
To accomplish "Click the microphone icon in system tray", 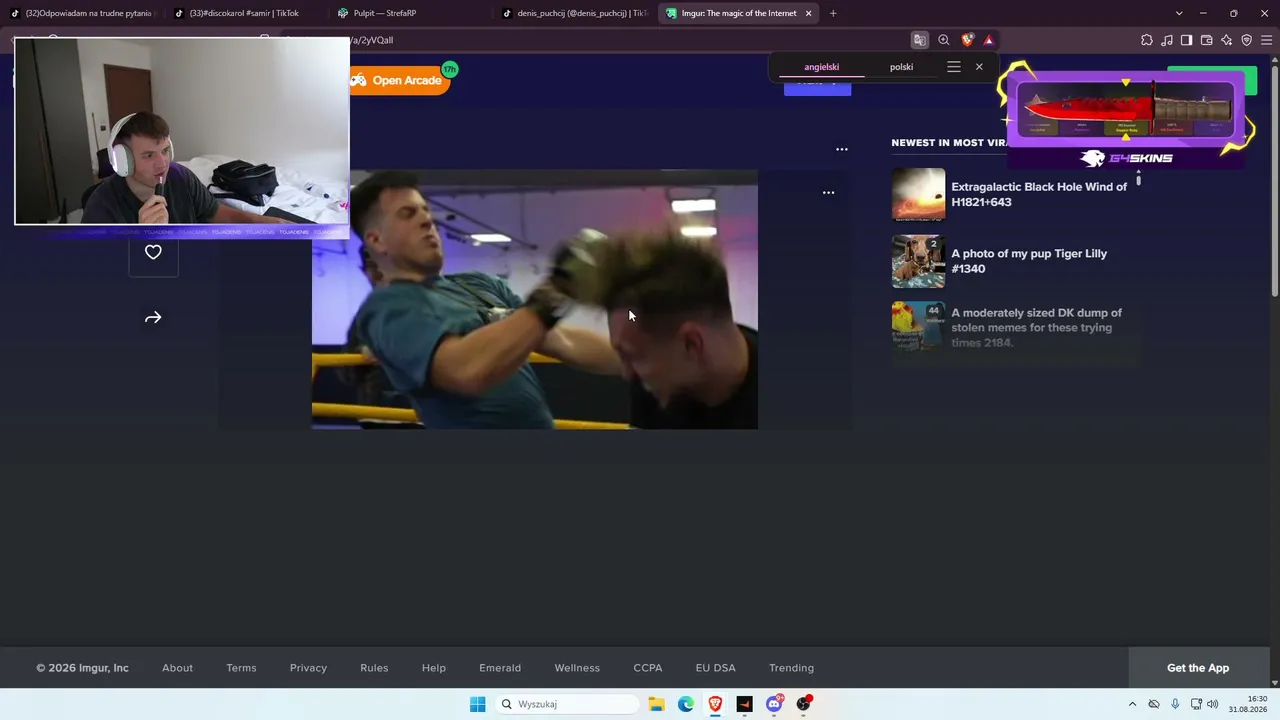I will click(1175, 704).
